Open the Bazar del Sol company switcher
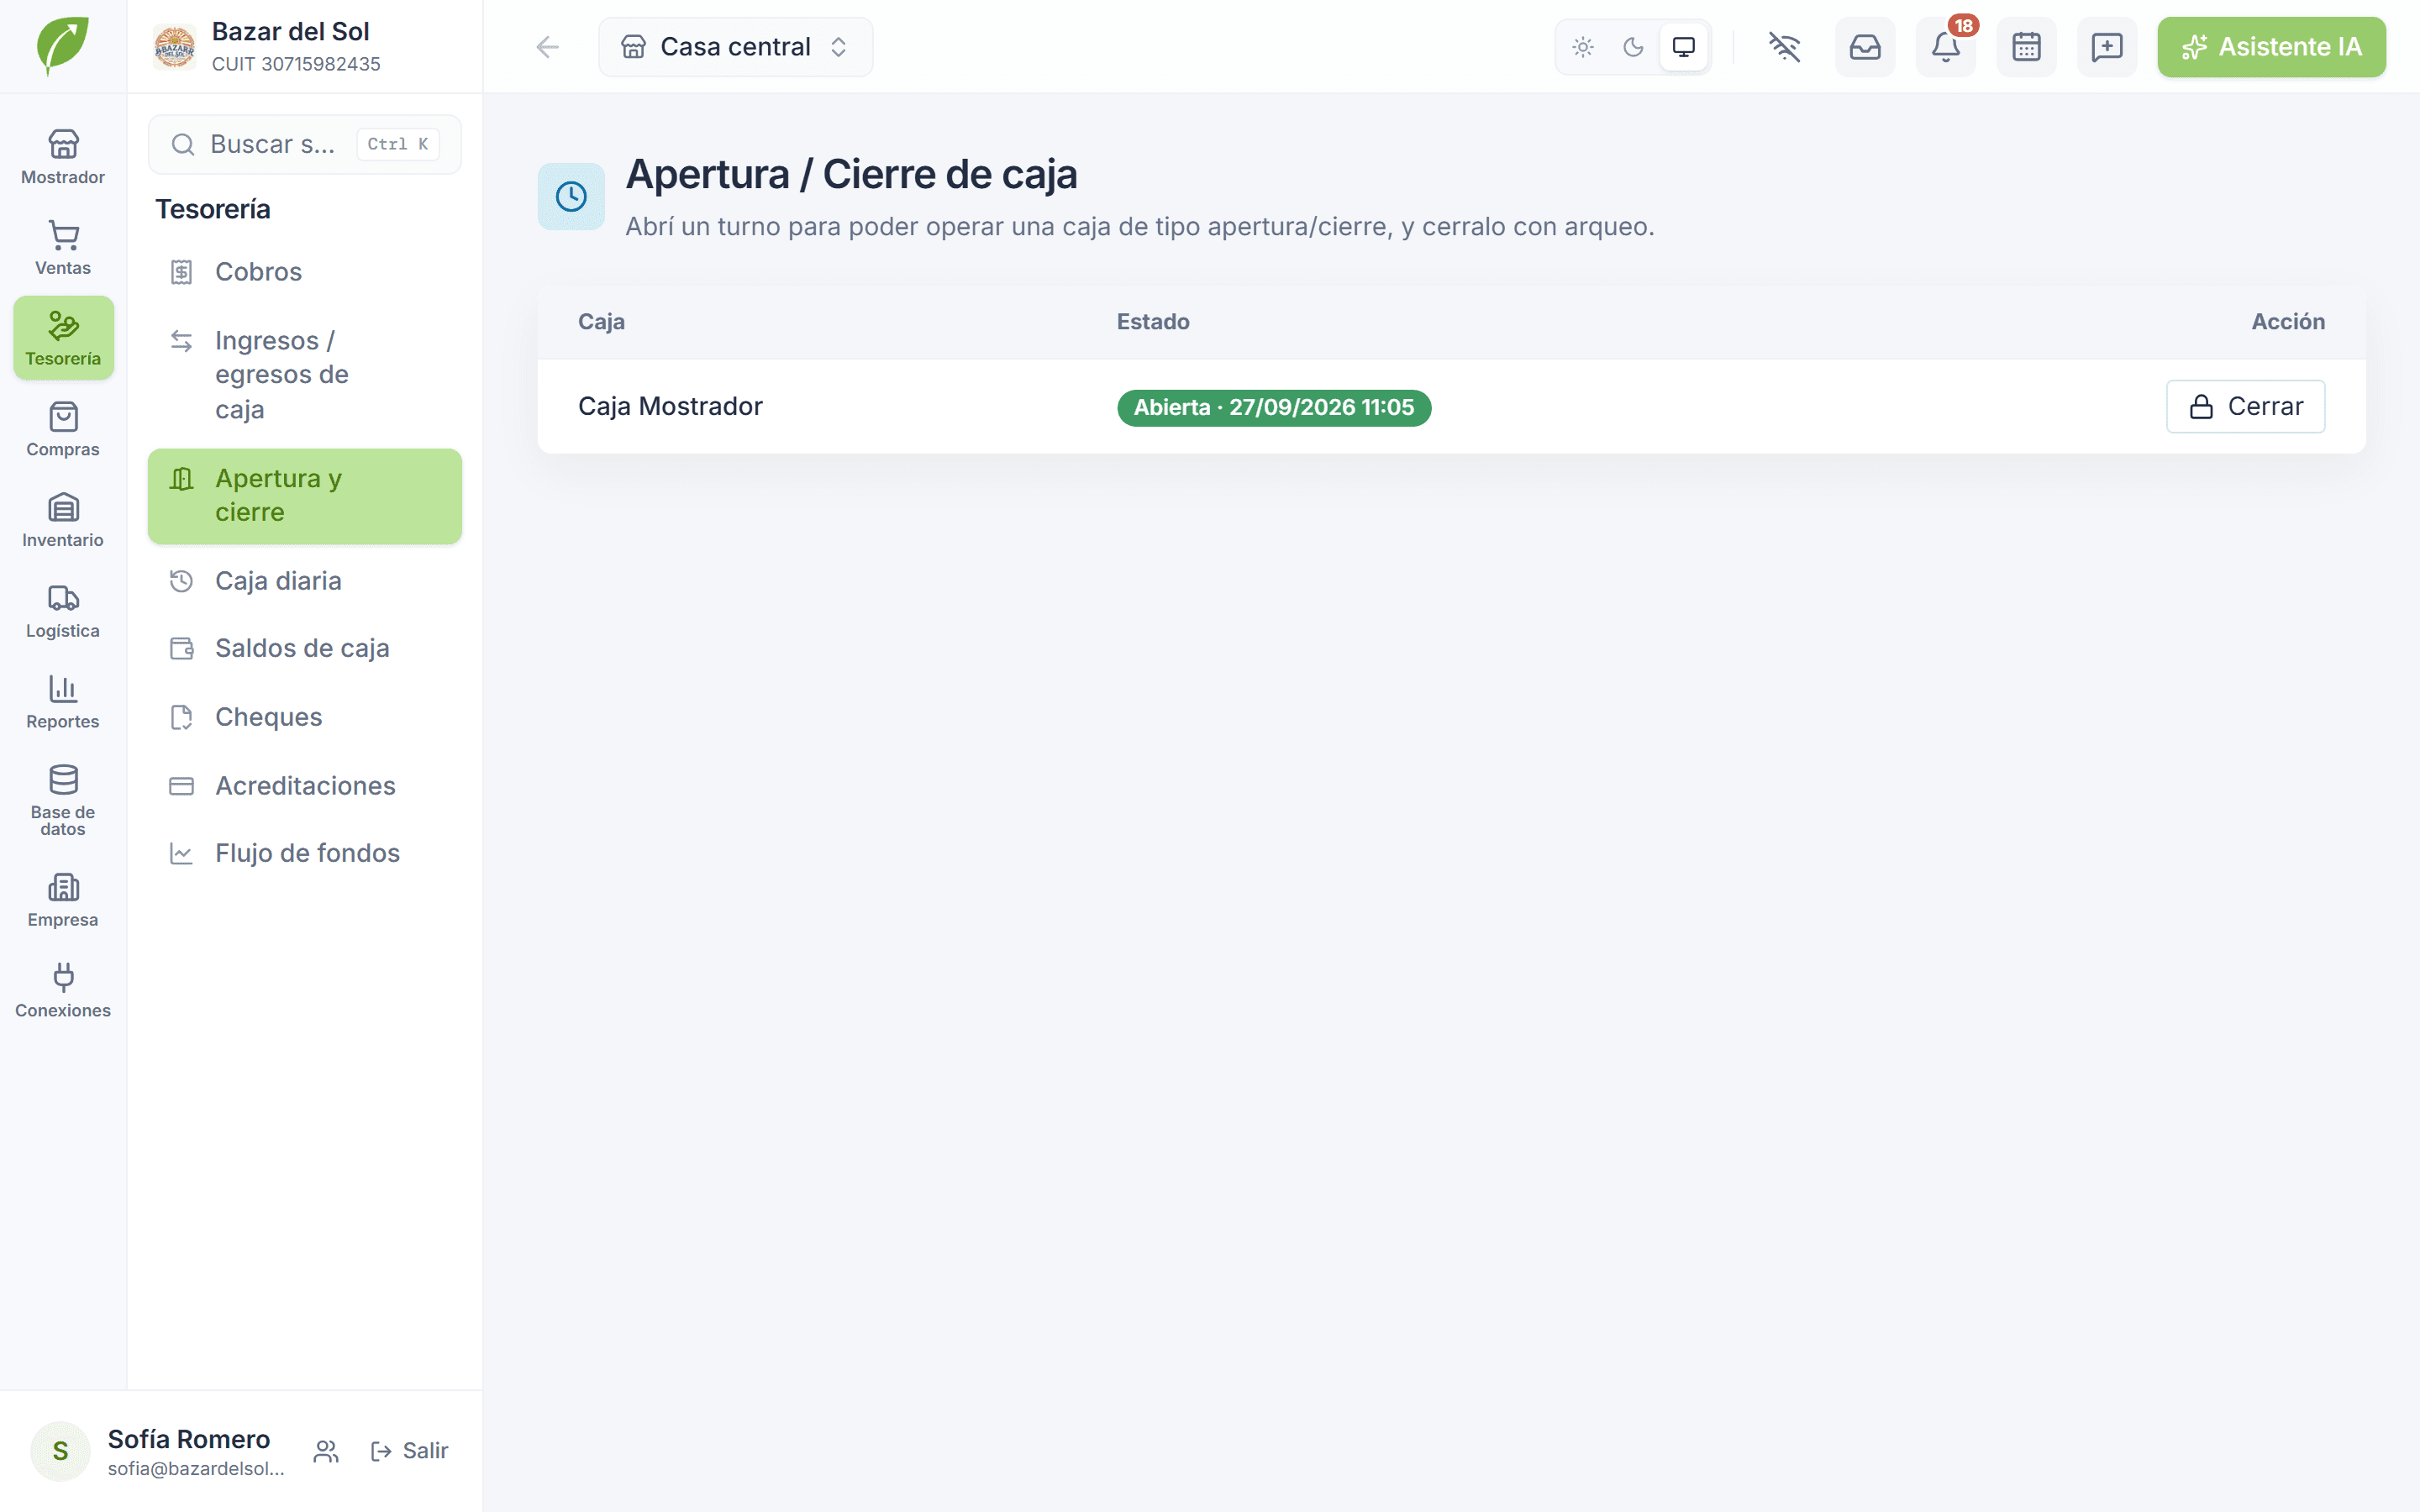This screenshot has height=1512, width=2420. pos(304,47)
